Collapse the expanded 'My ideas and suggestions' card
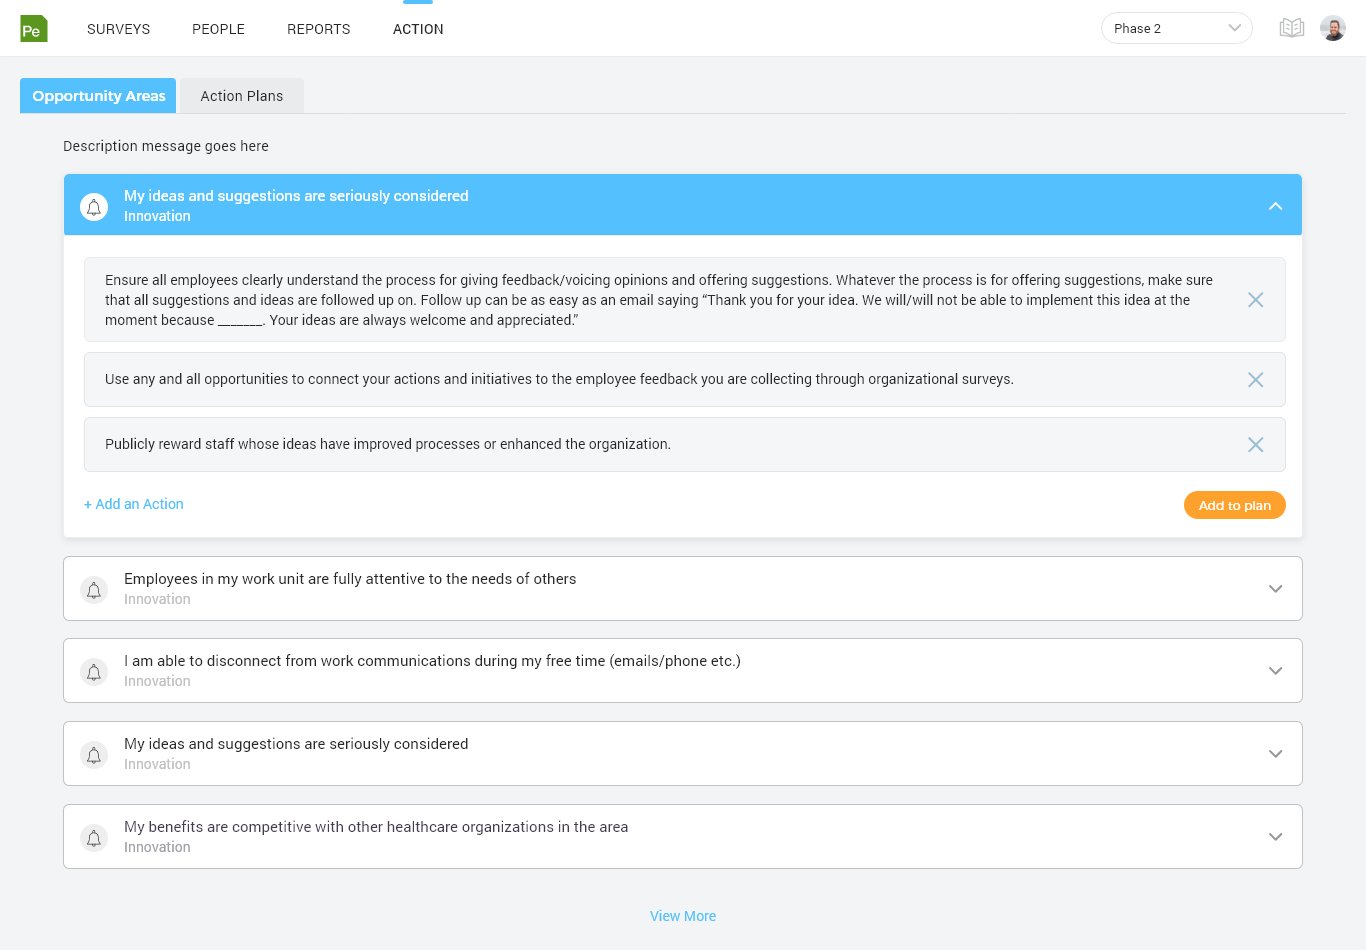Screen dimensions: 1366x950 point(1275,206)
